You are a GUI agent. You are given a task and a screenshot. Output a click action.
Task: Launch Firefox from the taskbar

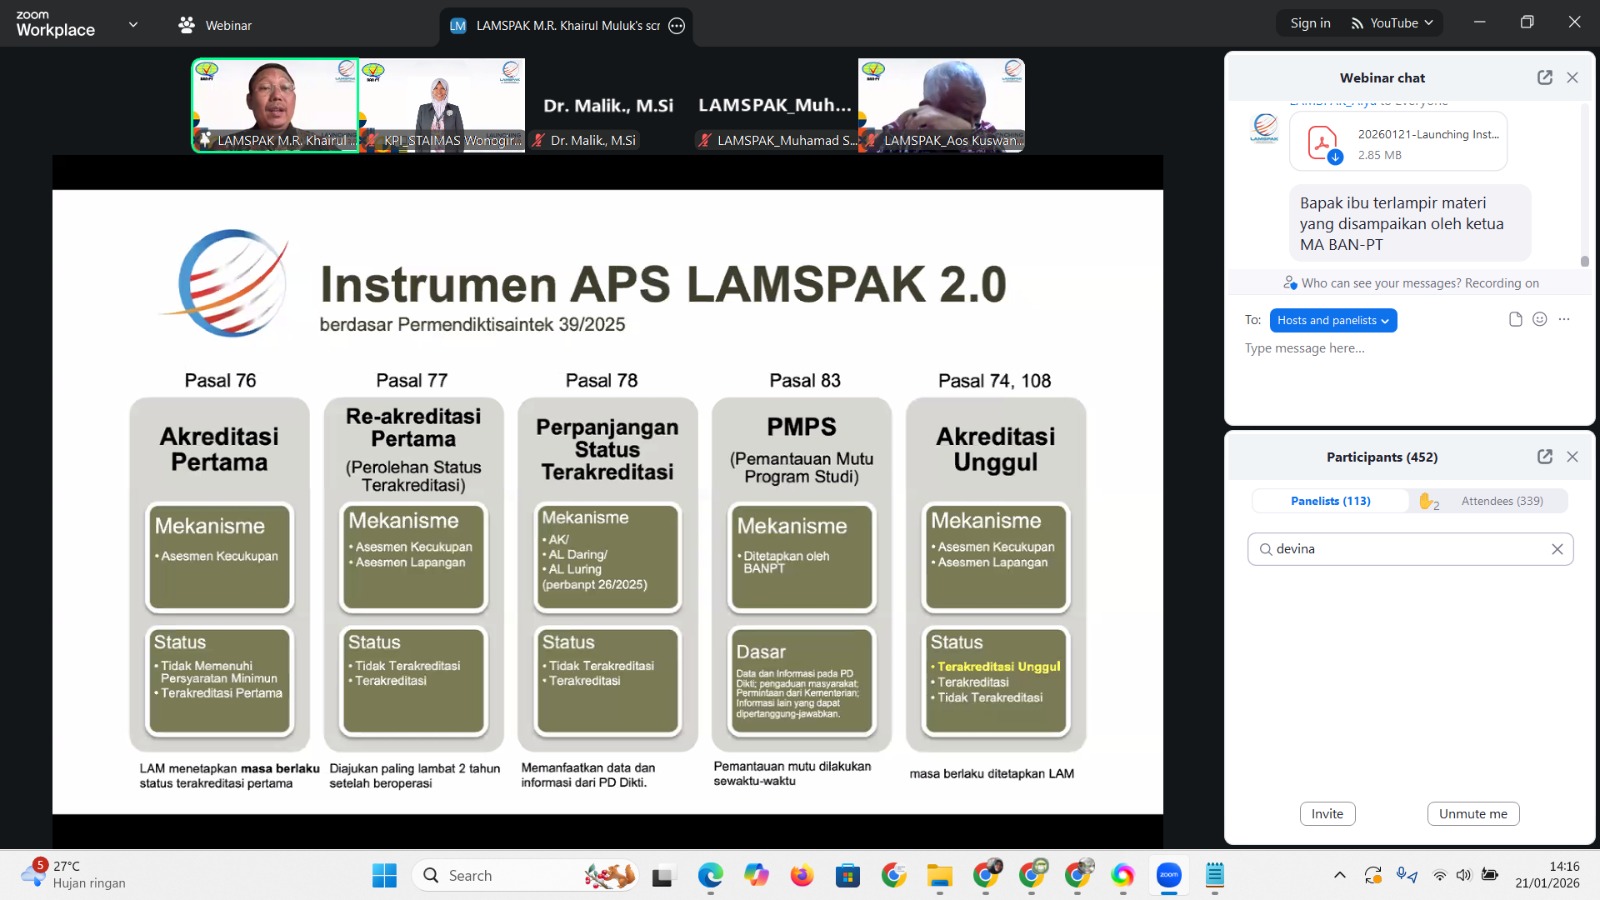(x=802, y=876)
